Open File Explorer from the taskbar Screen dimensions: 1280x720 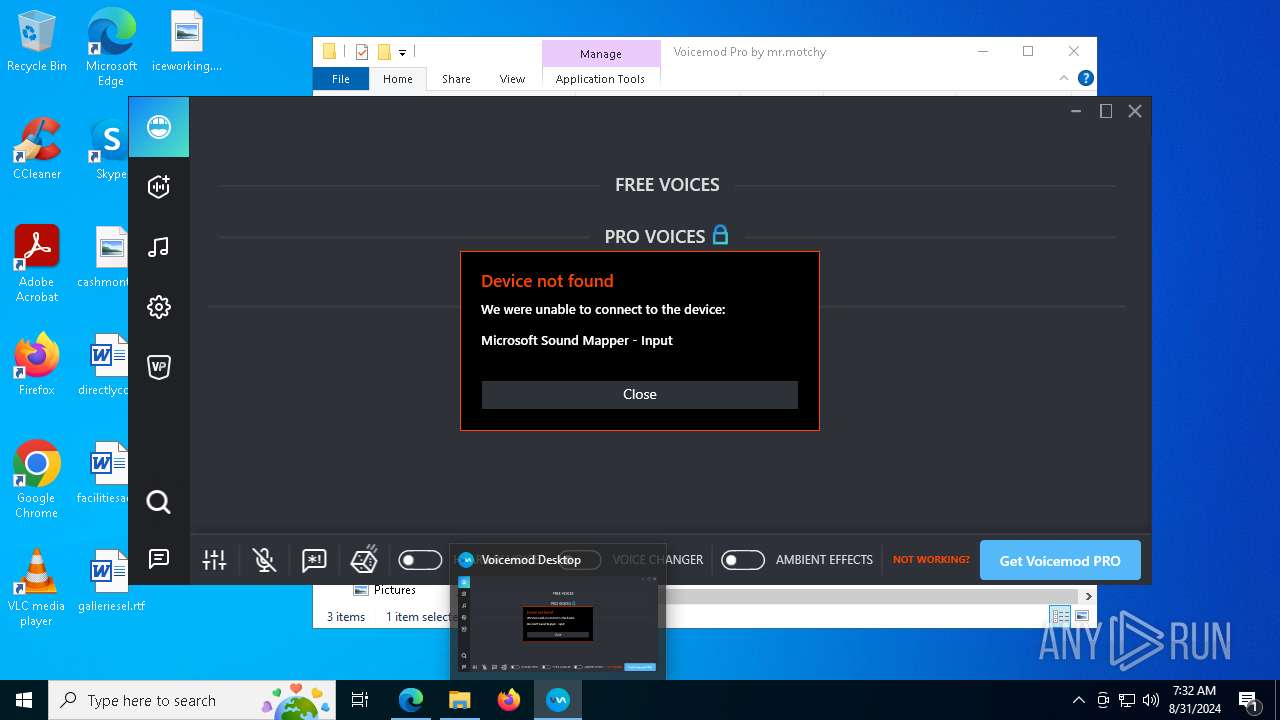(x=460, y=700)
